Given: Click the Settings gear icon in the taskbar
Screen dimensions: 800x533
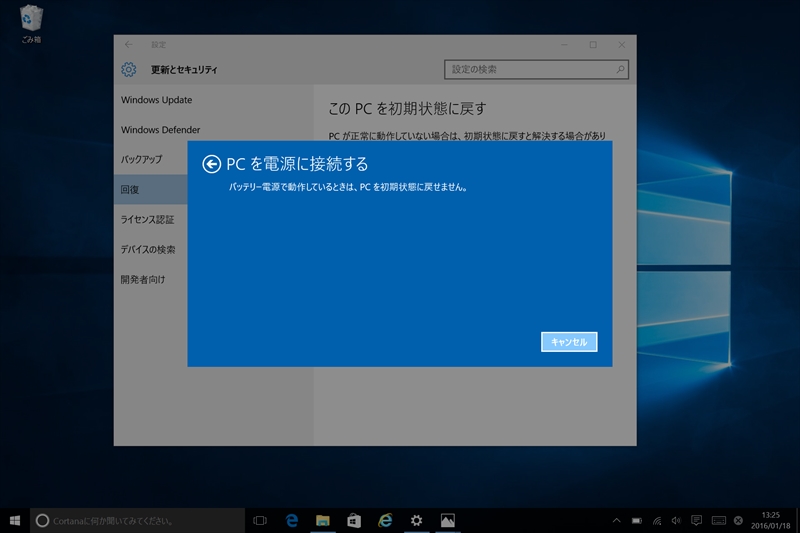Looking at the screenshot, I should 416,520.
